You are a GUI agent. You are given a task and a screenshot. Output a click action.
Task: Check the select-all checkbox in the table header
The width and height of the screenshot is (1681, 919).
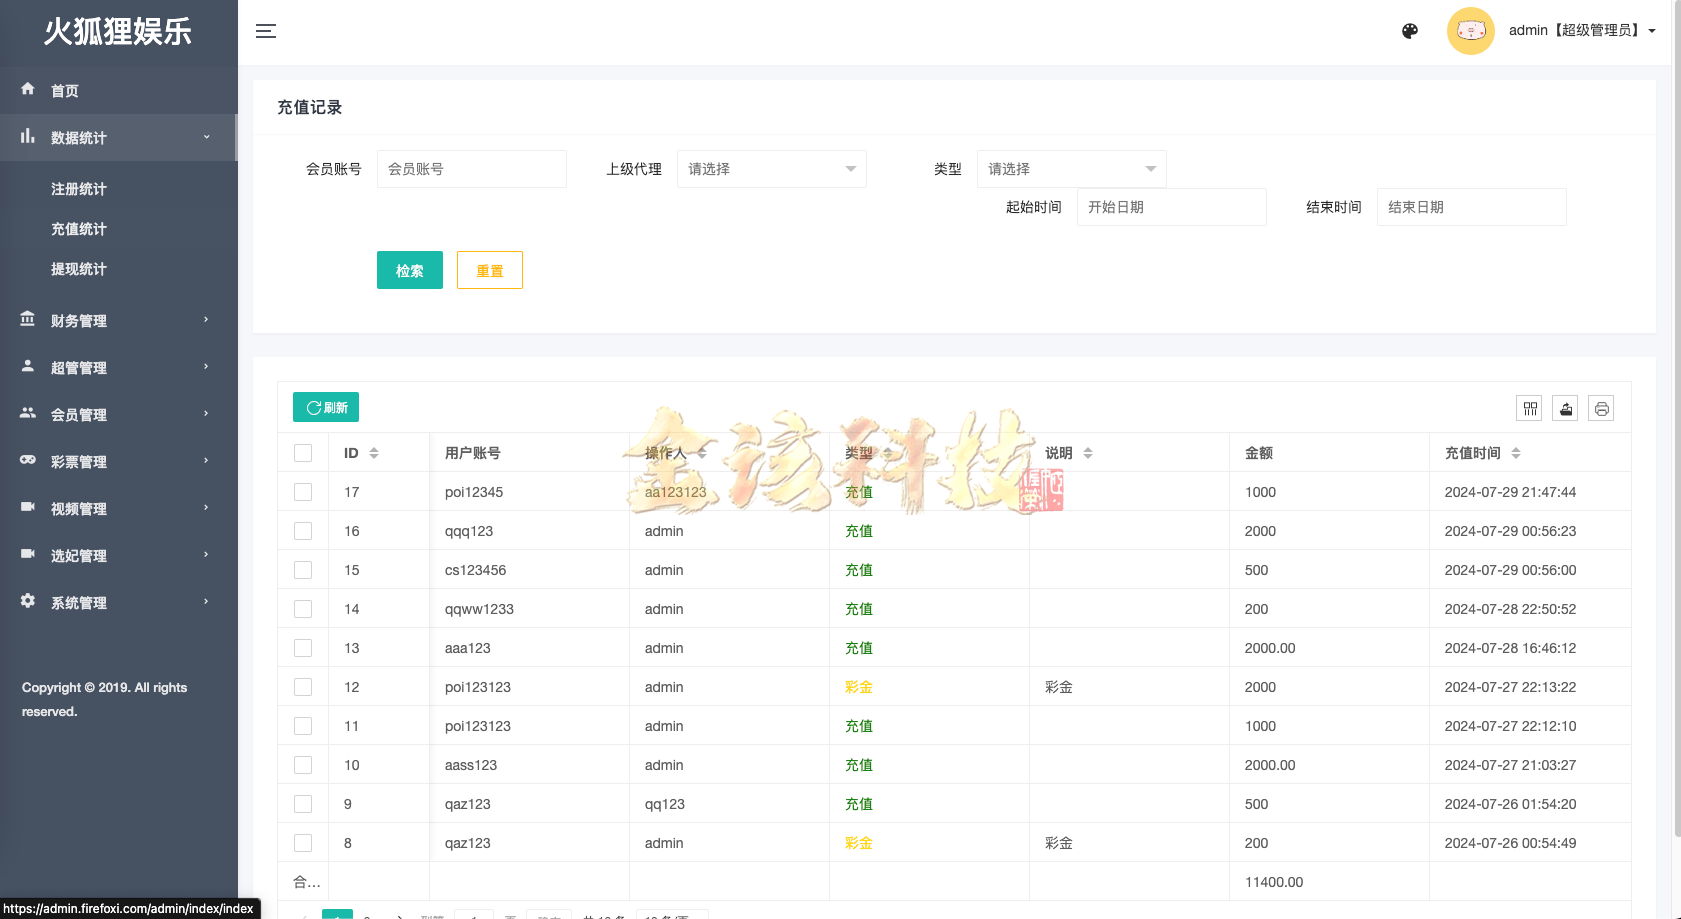coord(303,452)
